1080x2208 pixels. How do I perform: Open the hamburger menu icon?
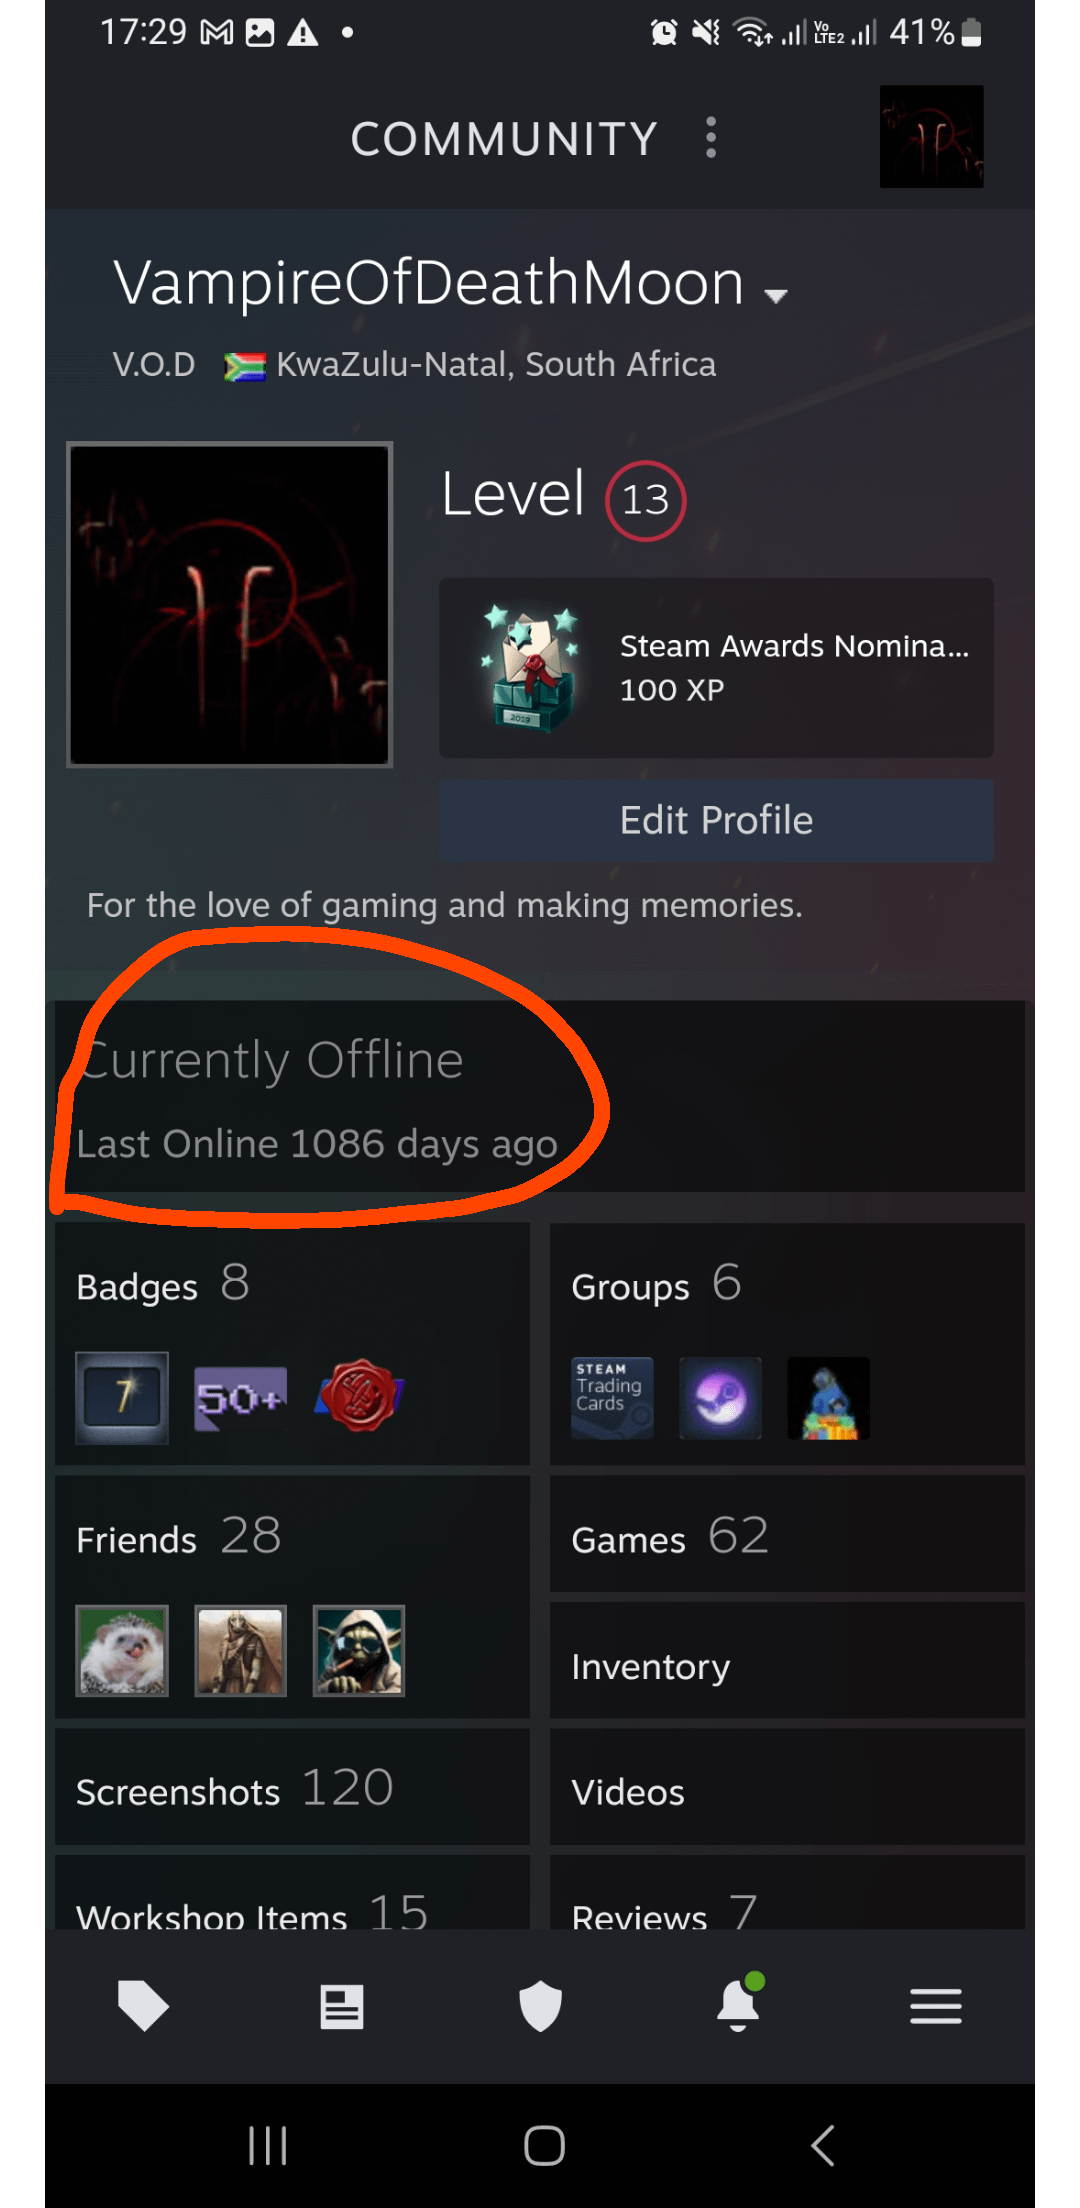click(x=936, y=2006)
